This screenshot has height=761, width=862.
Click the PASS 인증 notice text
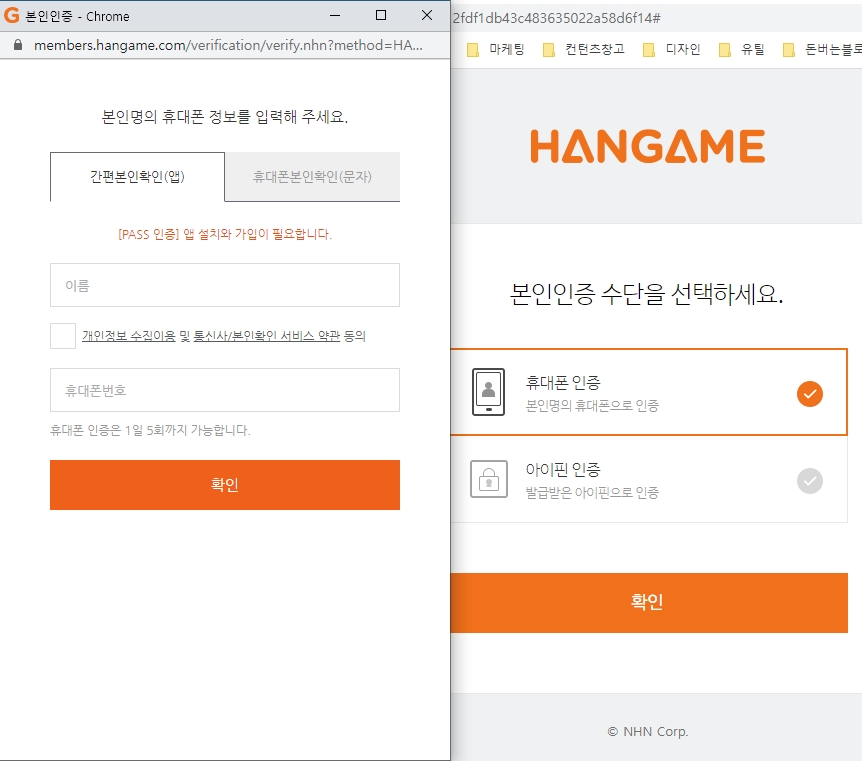tap(225, 234)
